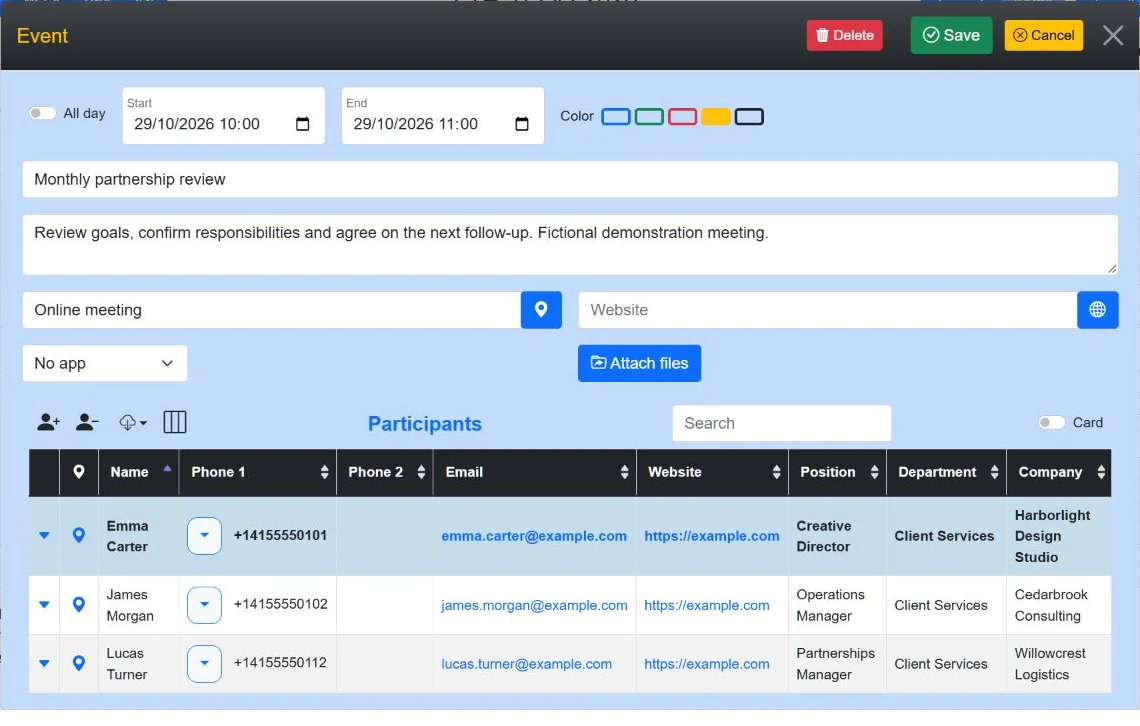Toggle the Card view switch
Viewport: 1140px width, 726px height.
point(1051,422)
